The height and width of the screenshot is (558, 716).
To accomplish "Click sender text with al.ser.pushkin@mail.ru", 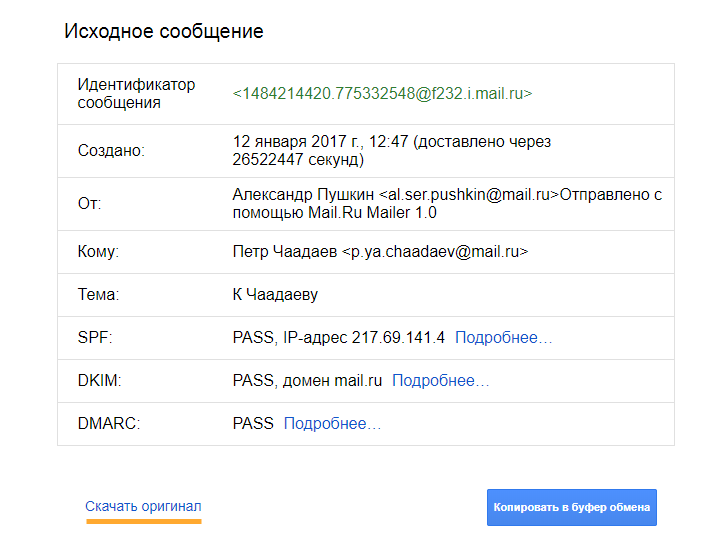I will pyautogui.click(x=446, y=195).
